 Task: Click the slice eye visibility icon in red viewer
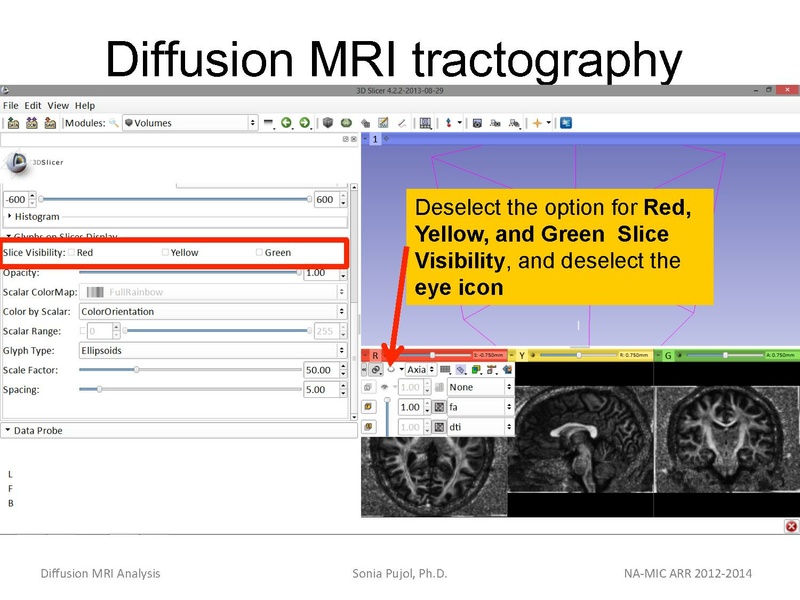(391, 369)
